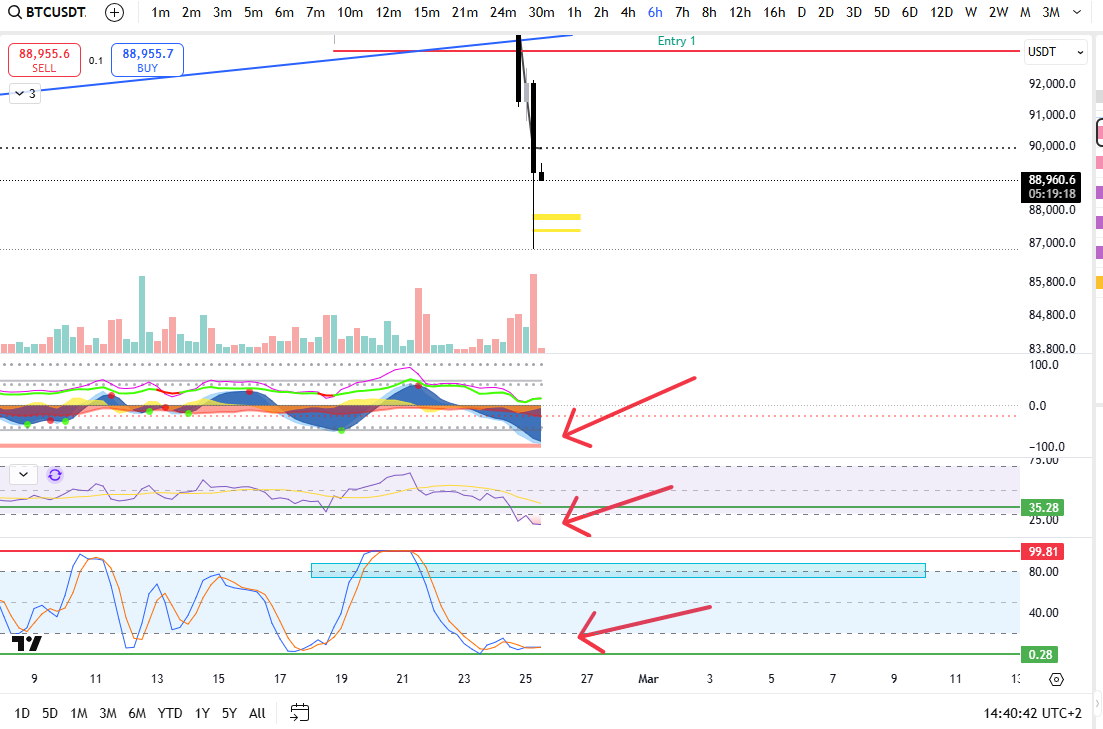This screenshot has height=729, width=1103.
Task: Open chart settings gear icon on time axis
Action: 1056,679
